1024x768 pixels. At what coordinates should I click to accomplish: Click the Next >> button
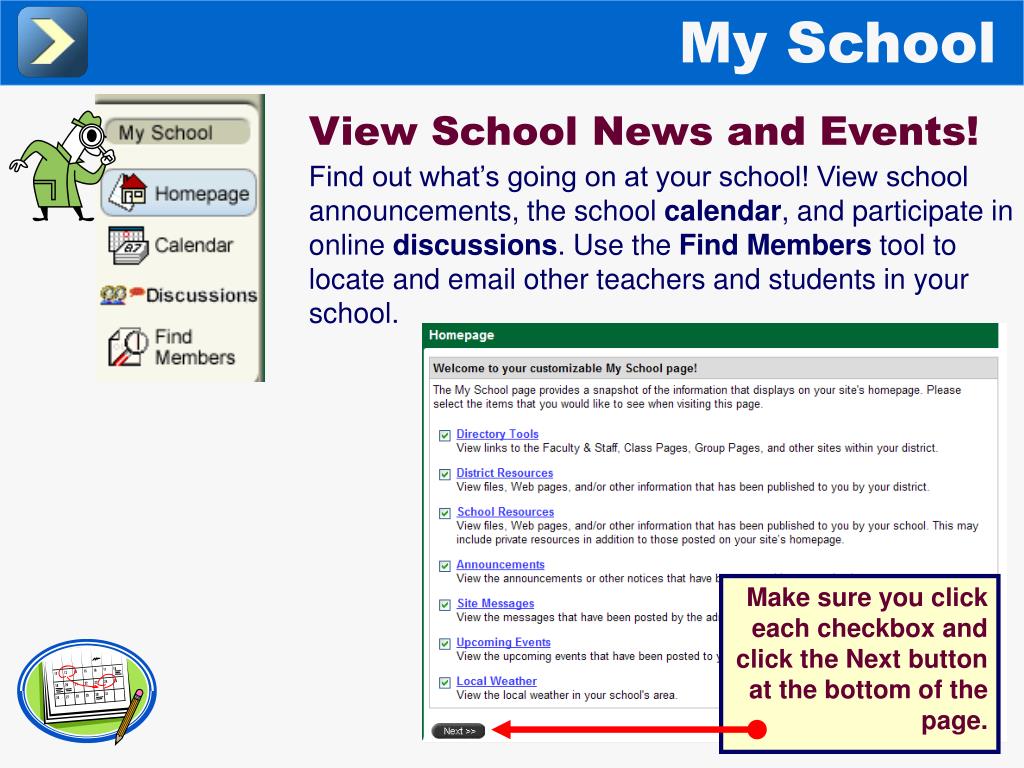click(458, 731)
